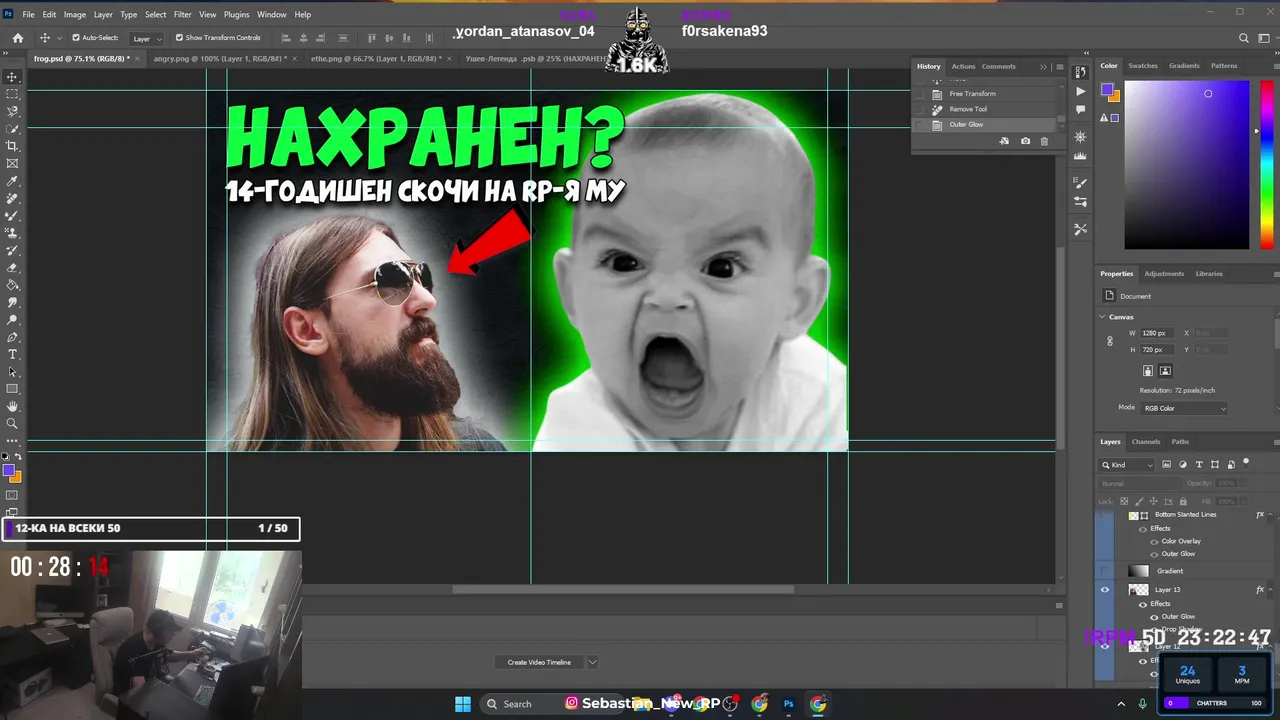
Task: Click the Home icon in options bar
Action: point(17,38)
